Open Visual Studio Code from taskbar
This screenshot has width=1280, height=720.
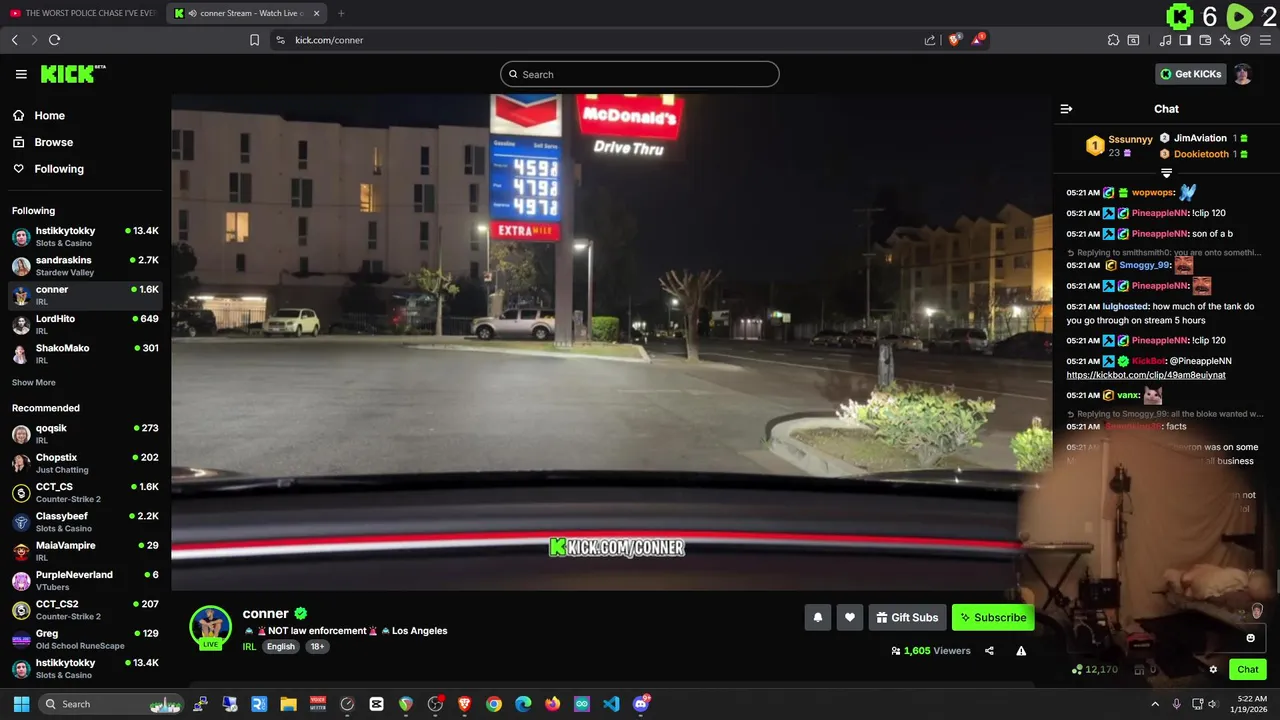[611, 704]
